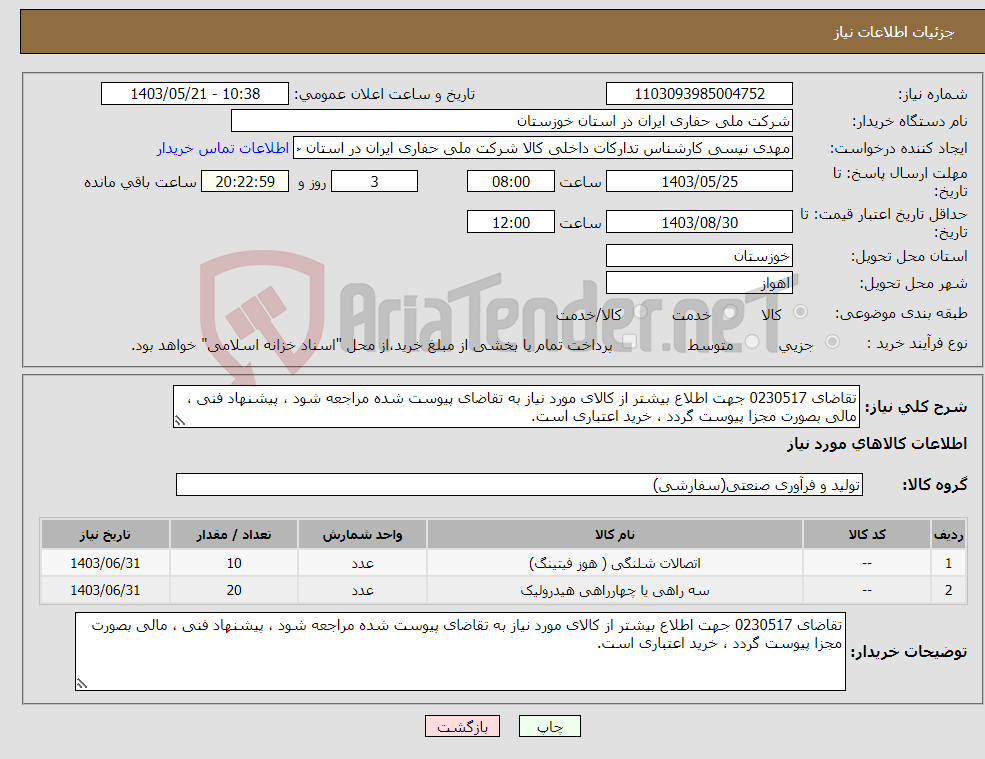
Task: Click response deadline time 08:00
Action: pos(511,182)
